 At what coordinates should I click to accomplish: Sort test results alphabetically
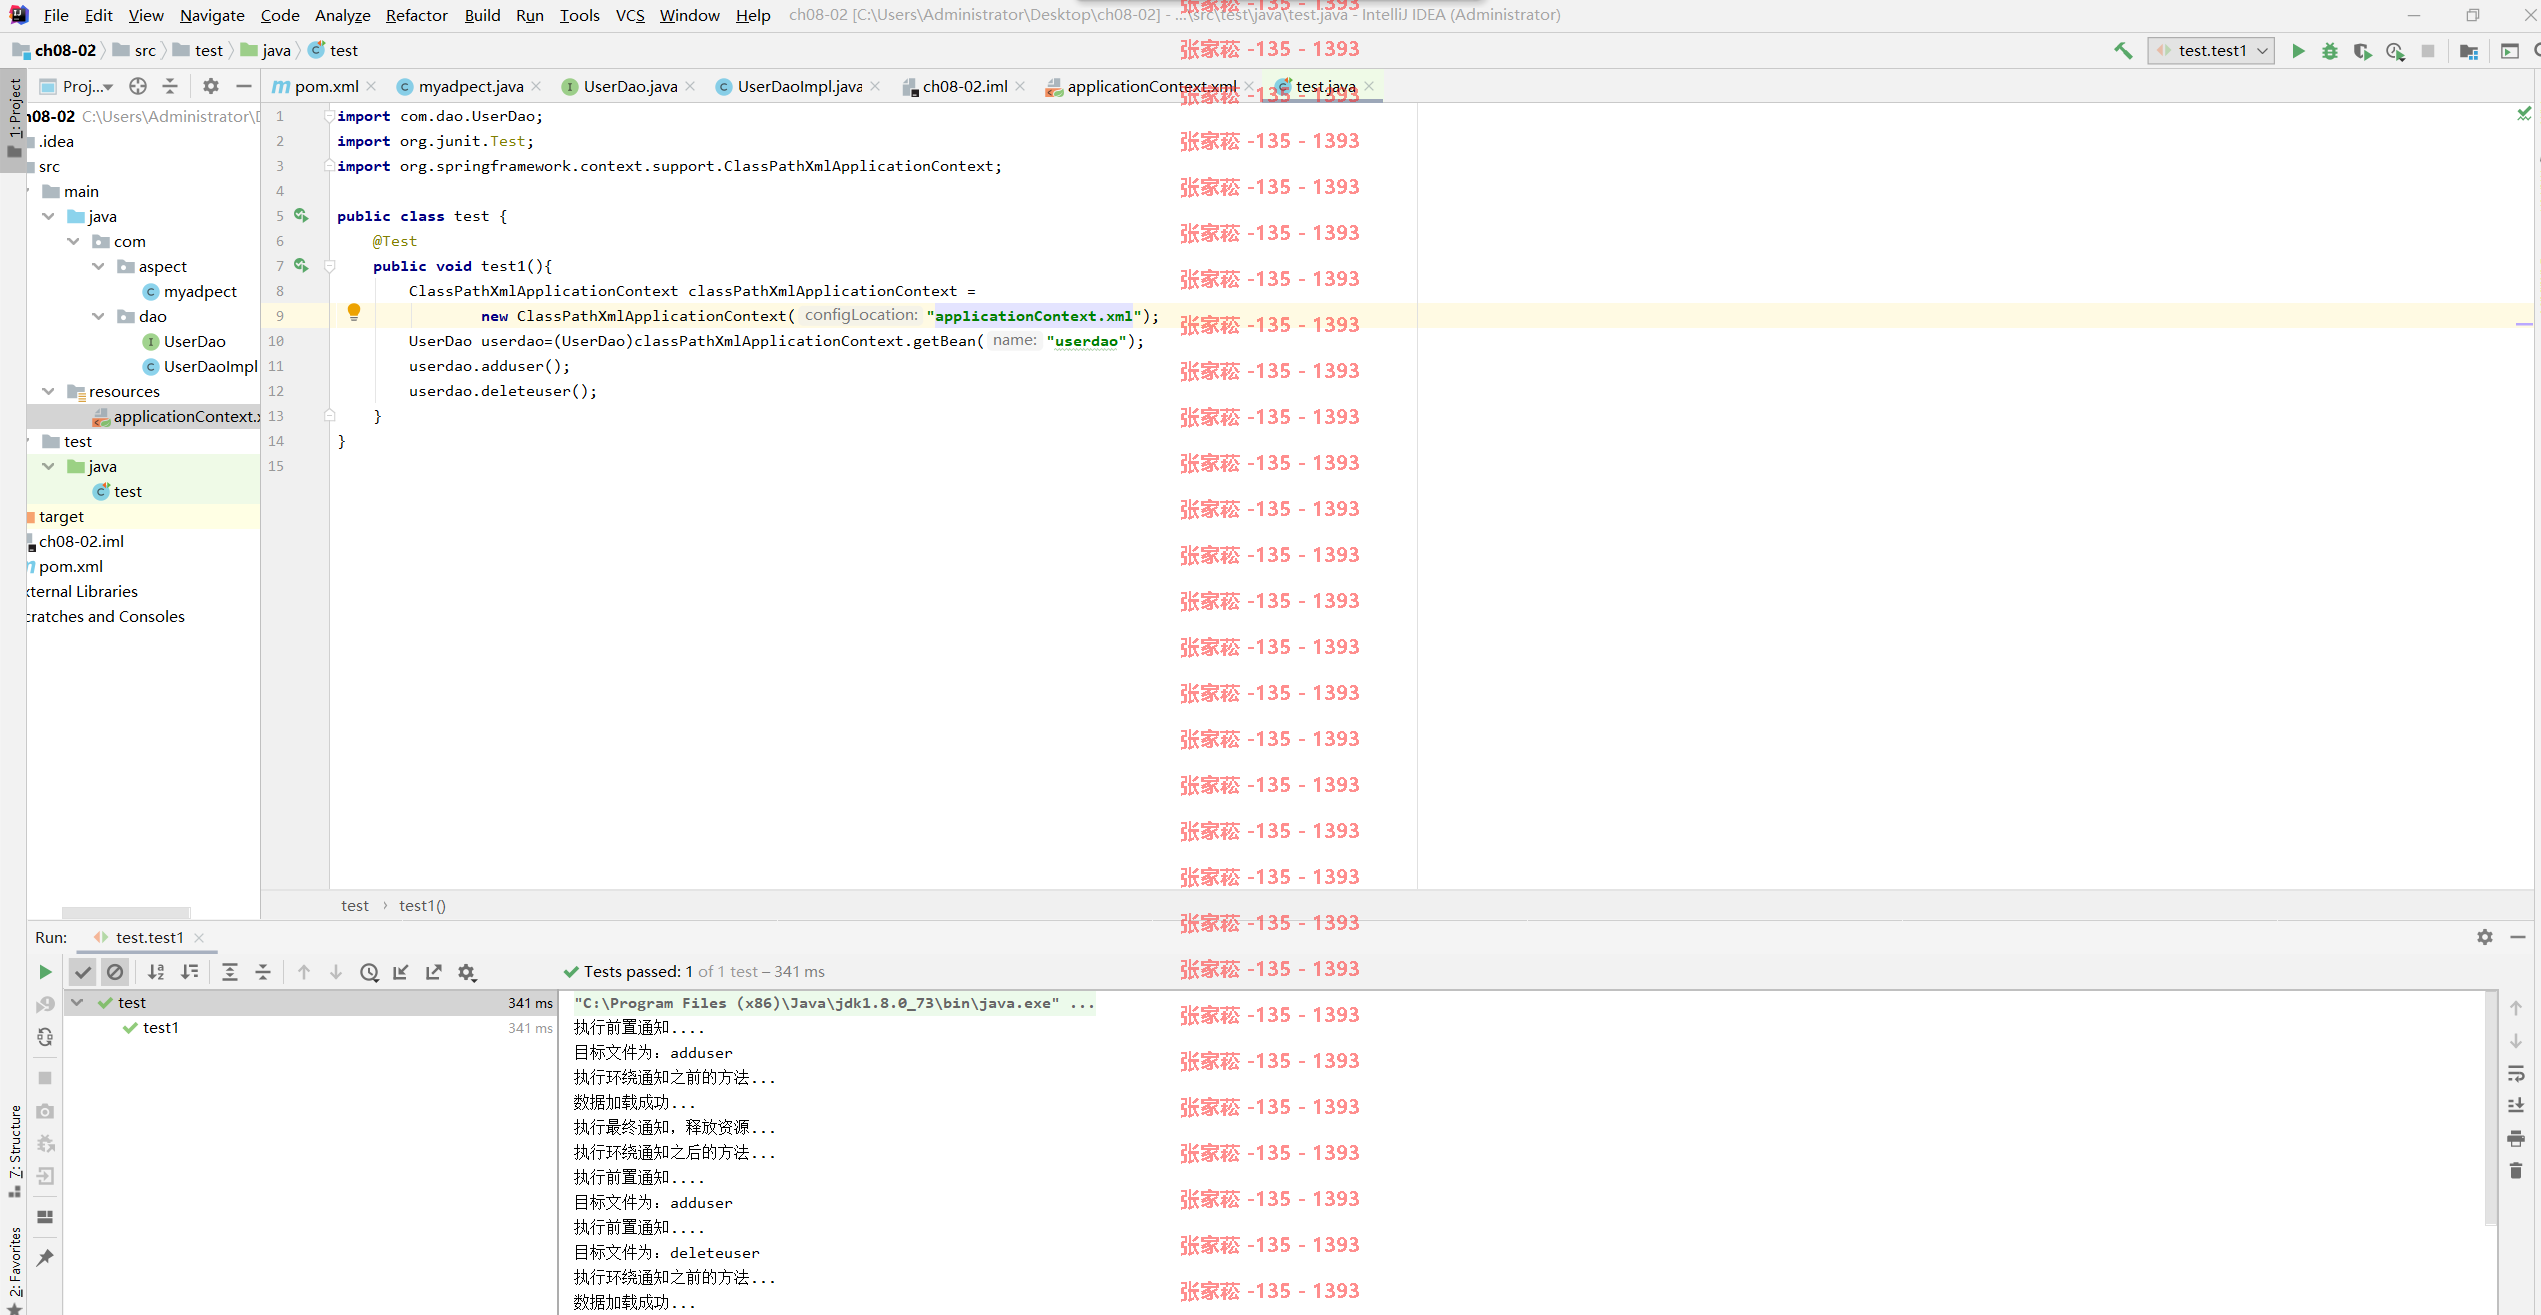[156, 972]
